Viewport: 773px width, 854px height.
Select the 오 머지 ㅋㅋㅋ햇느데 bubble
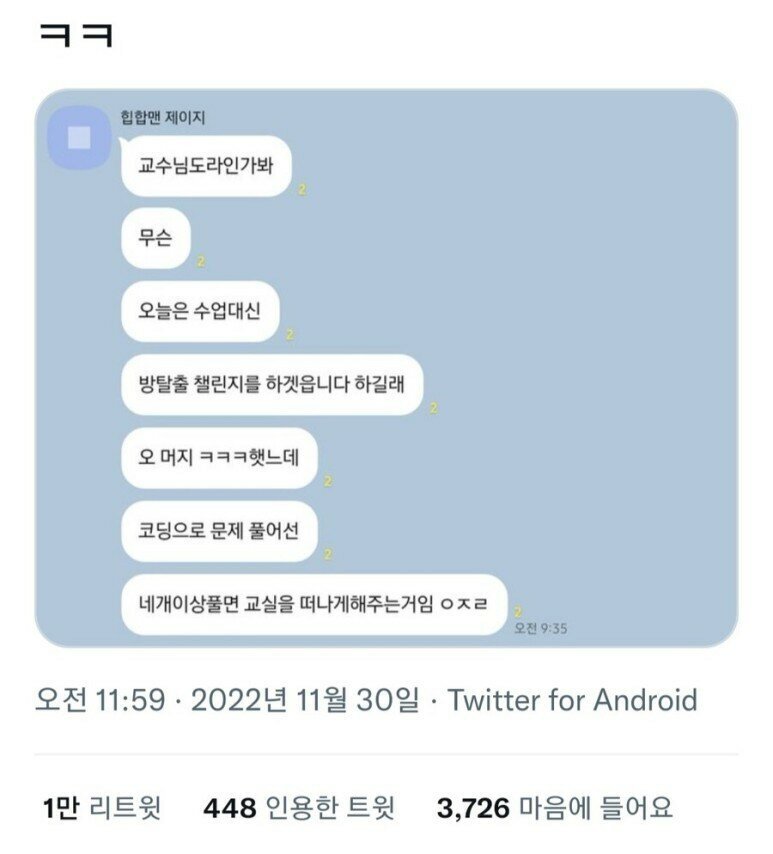[x=219, y=457]
